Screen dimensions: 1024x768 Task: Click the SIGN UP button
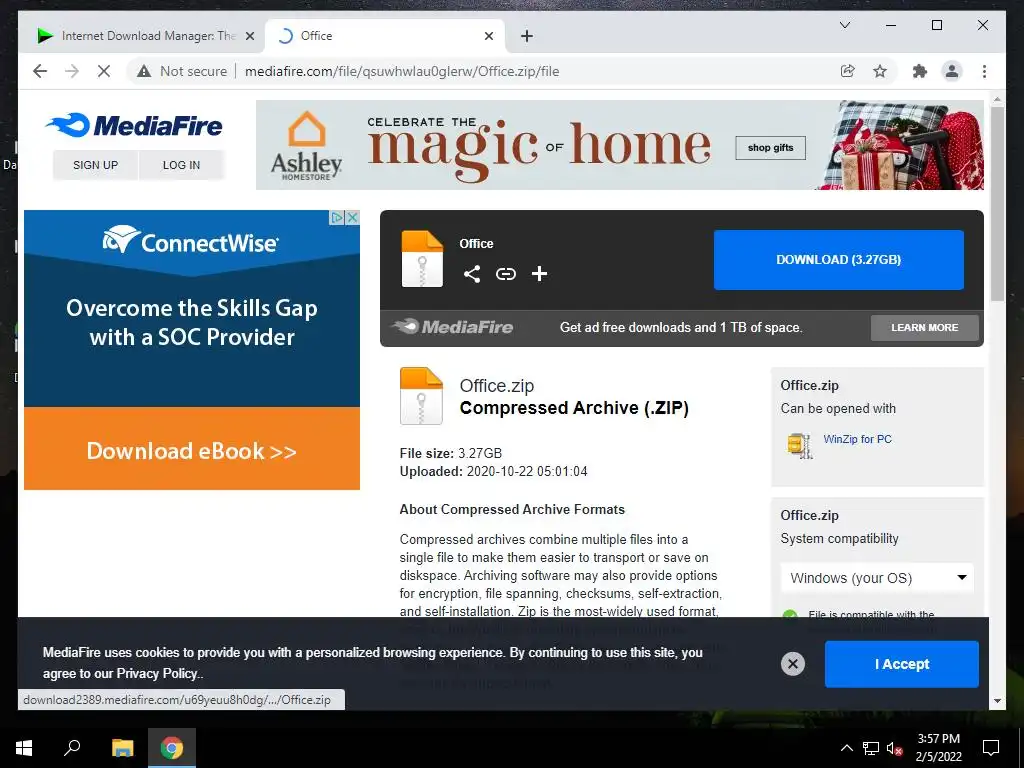pos(95,165)
